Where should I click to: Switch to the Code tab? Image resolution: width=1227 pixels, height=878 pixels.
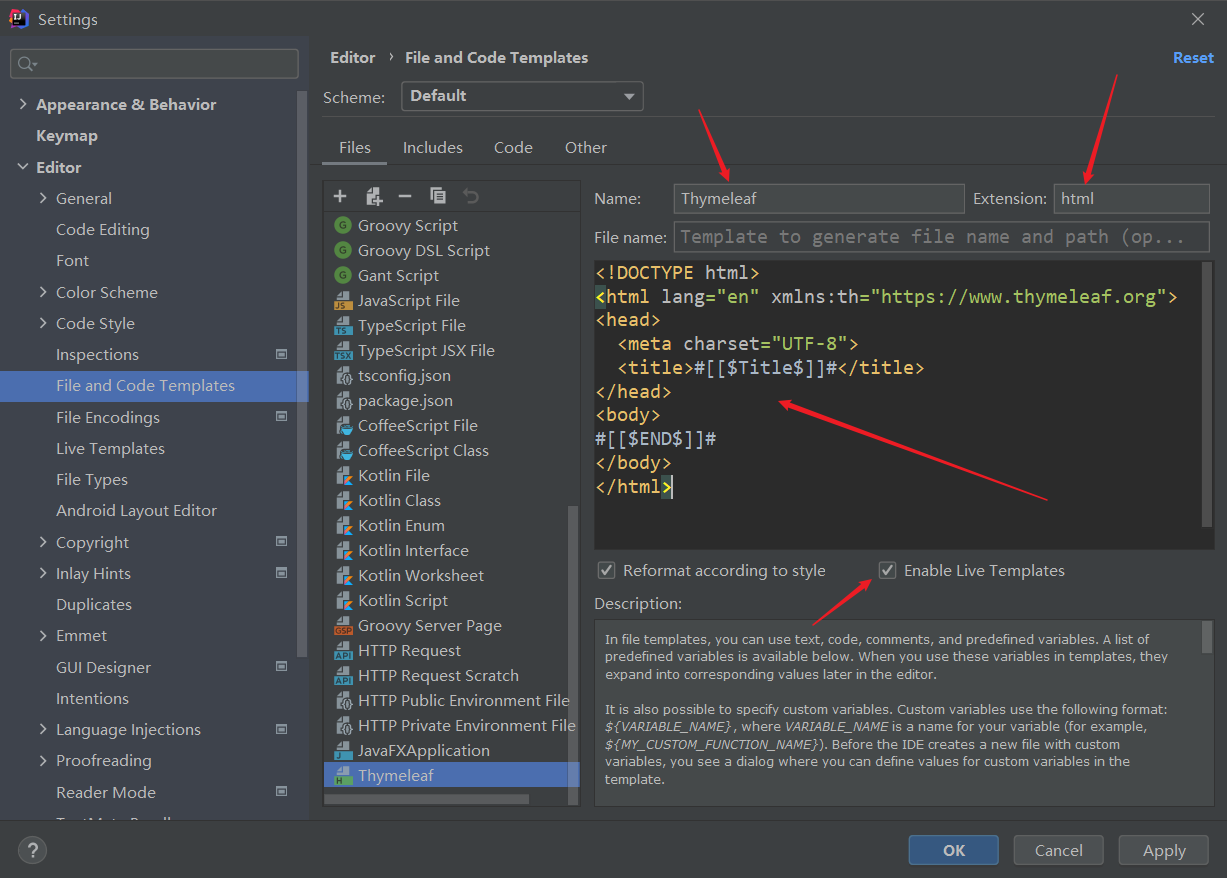pos(513,147)
